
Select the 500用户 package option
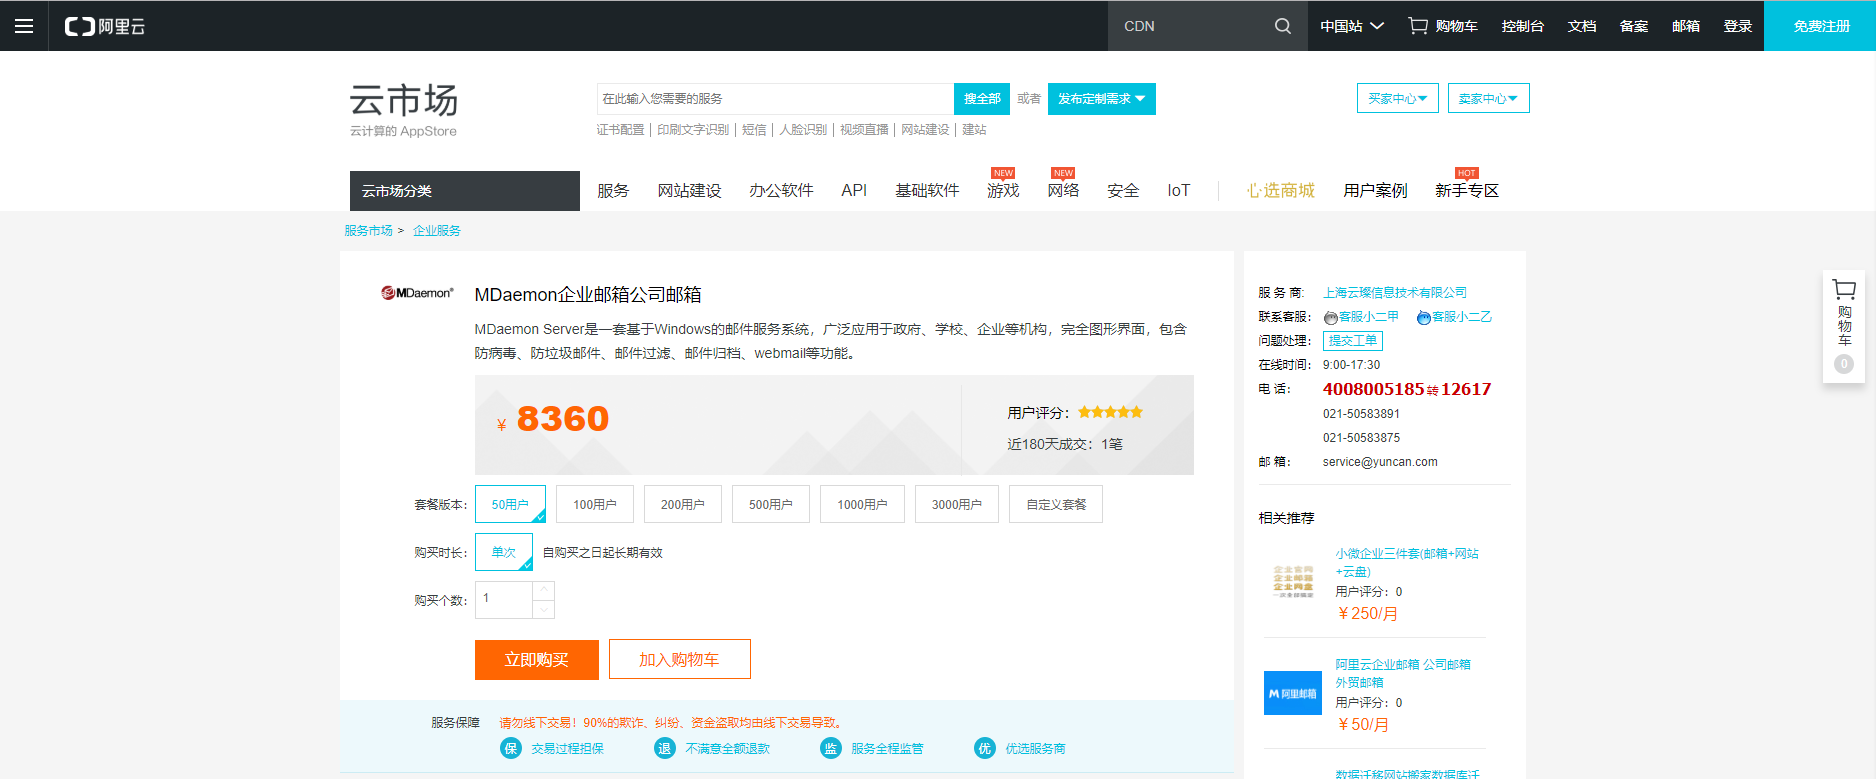coord(771,504)
